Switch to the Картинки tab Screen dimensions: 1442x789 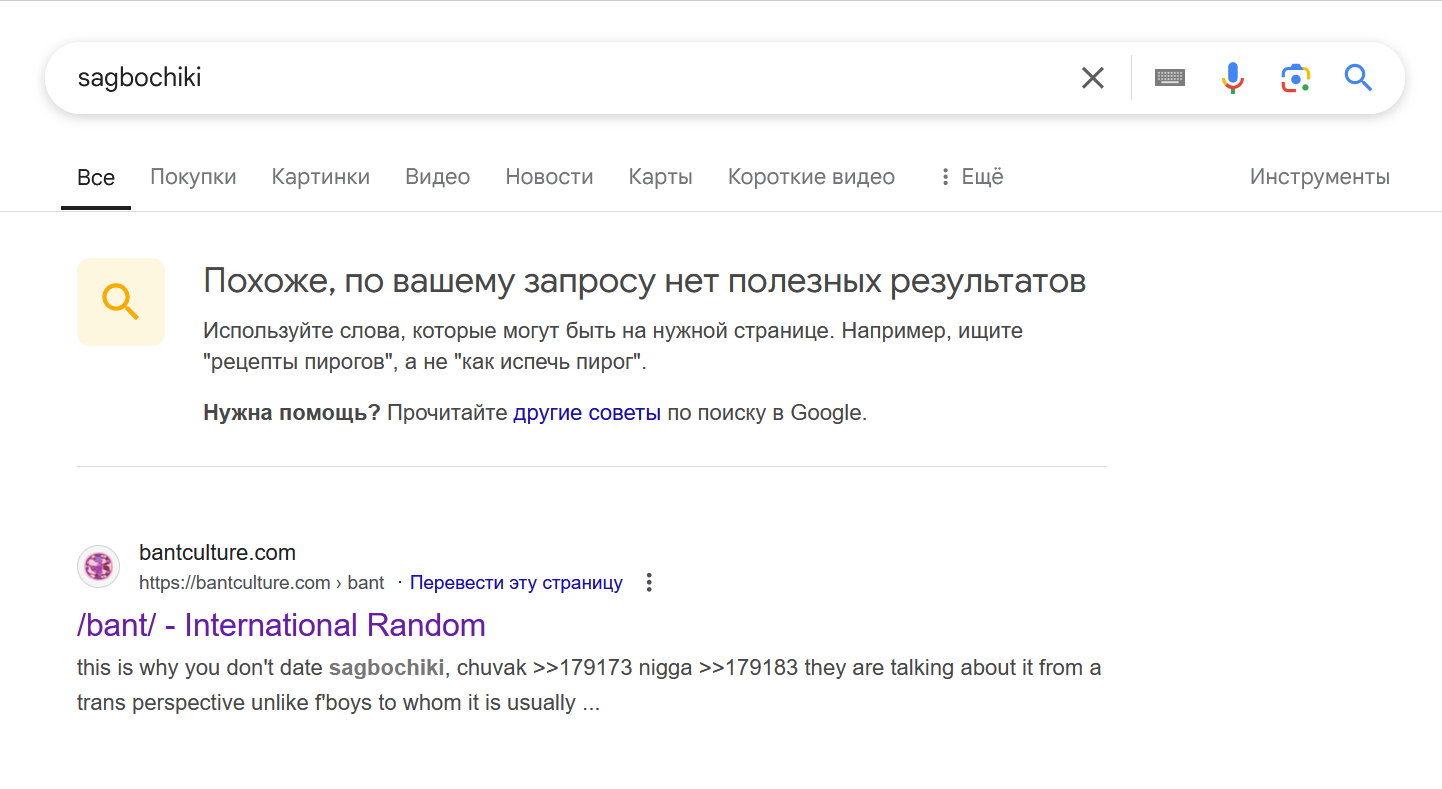coord(321,177)
